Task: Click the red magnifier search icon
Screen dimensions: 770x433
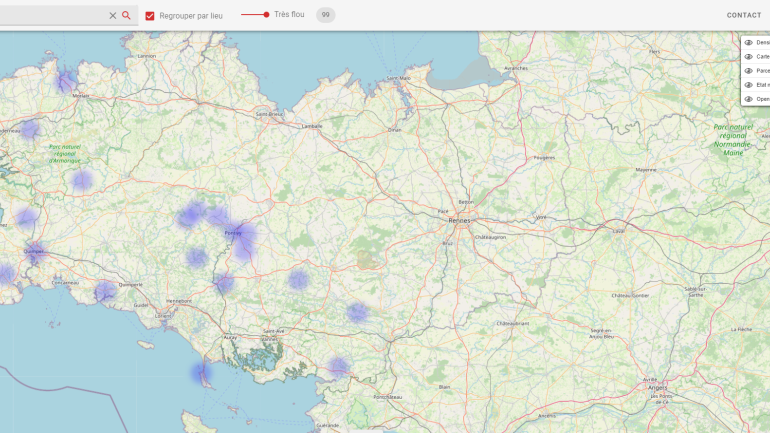Action: 126,15
